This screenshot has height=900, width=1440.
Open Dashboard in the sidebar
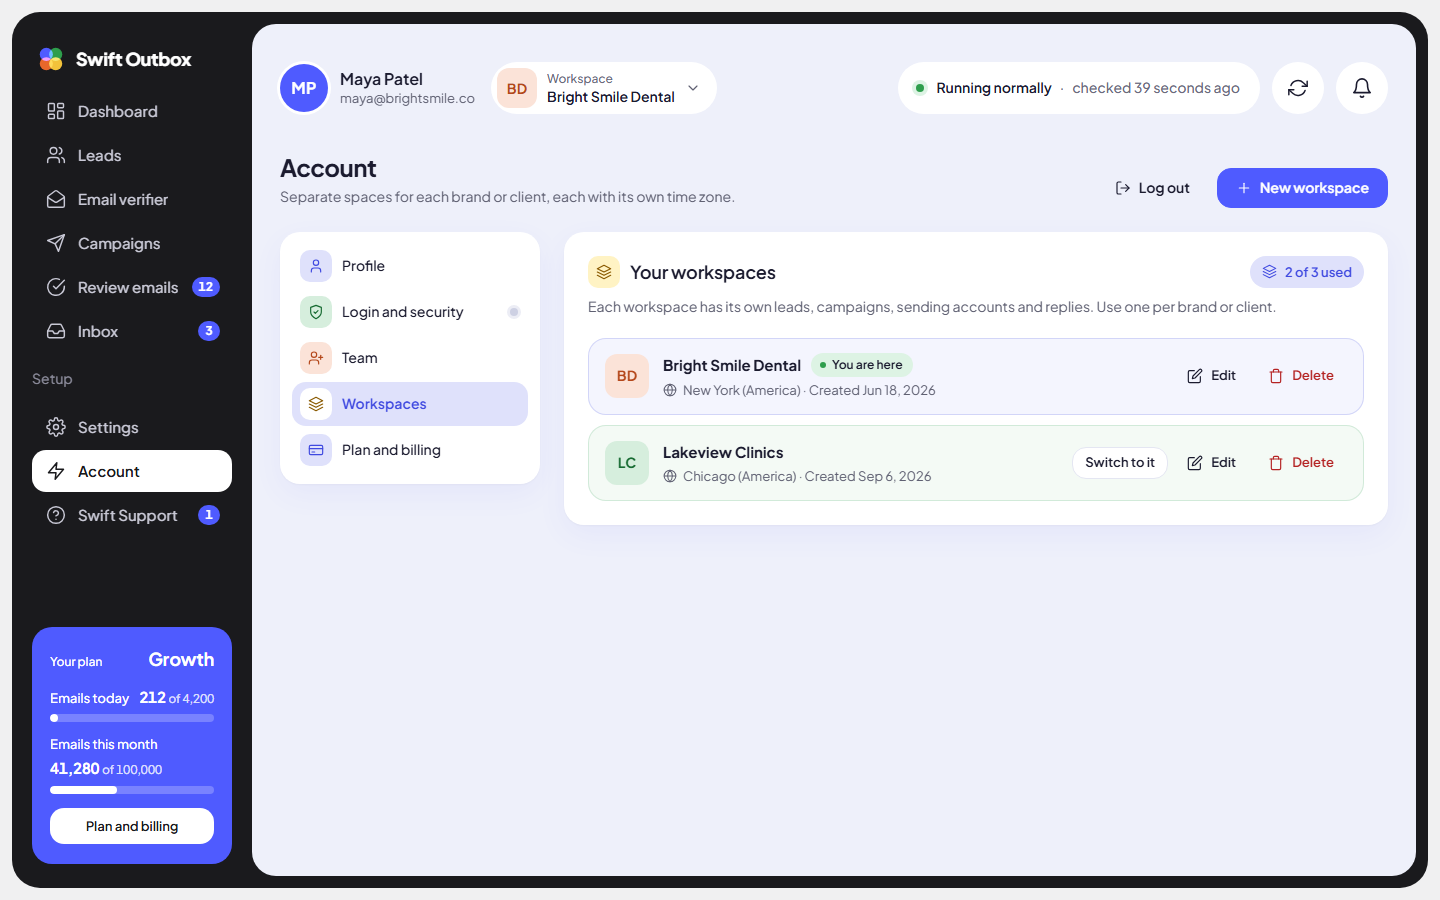(x=132, y=111)
